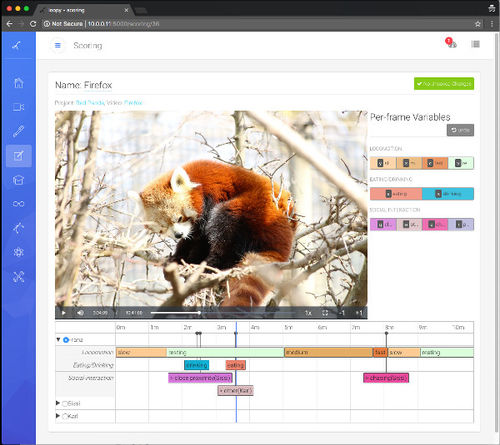Click the gray undo button

pos(460,130)
